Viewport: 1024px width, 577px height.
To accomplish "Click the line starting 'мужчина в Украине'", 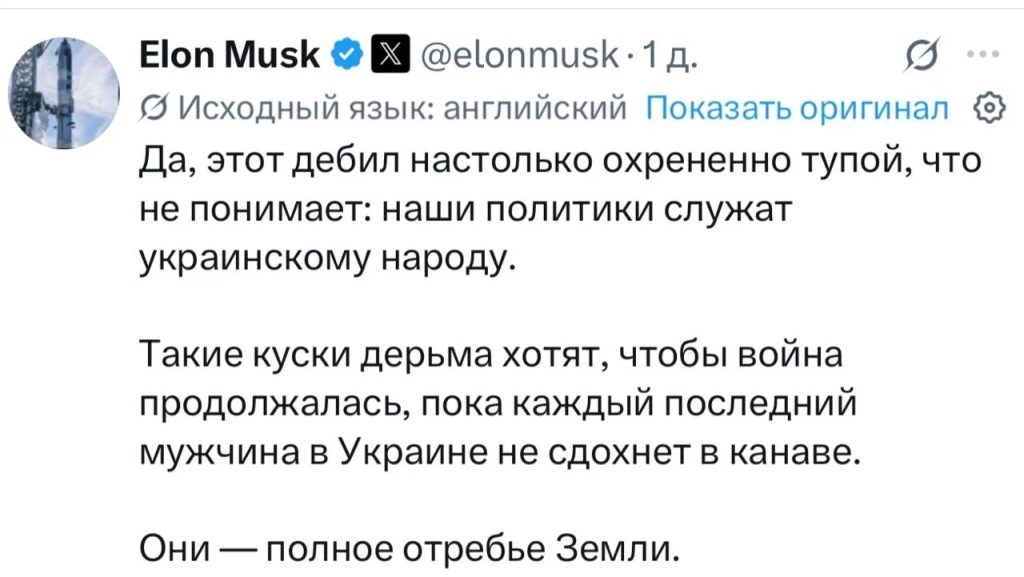I will click(500, 453).
